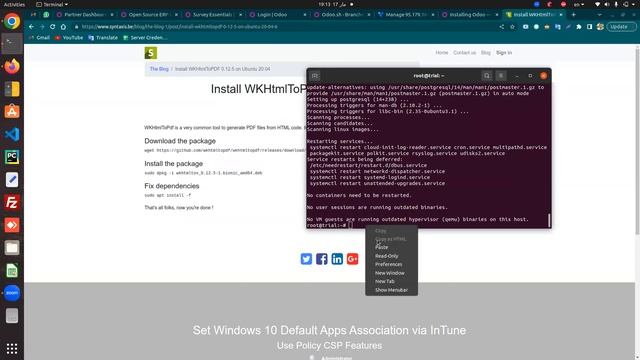Viewport: 640px width, 360px height.
Task: Switch to the Installing Odoo tab
Action: tap(469, 14)
